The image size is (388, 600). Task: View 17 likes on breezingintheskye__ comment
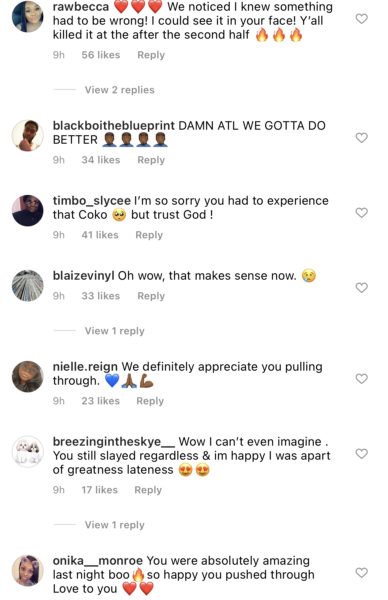tap(99, 490)
